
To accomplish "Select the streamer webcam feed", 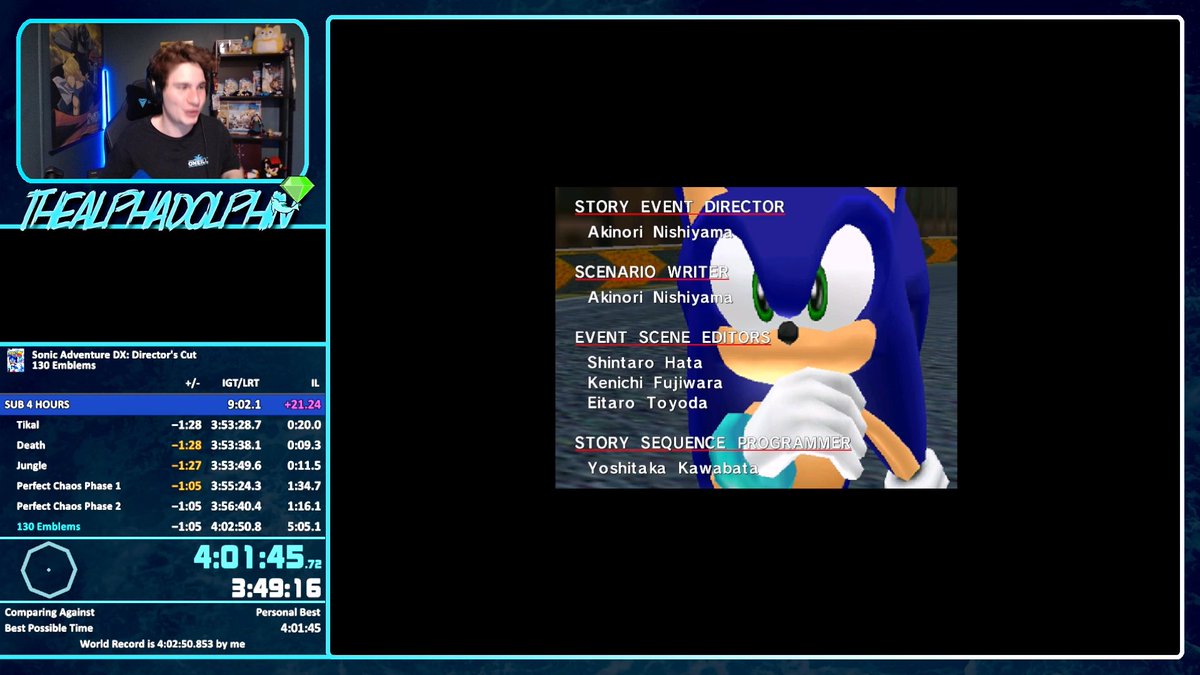I will (x=162, y=100).
